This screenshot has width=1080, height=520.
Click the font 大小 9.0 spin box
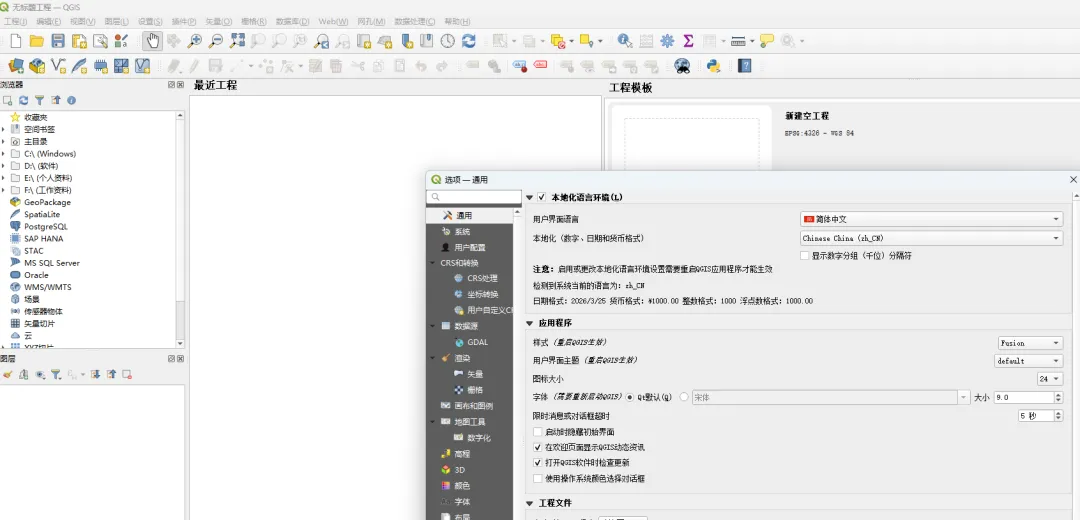(x=1028, y=397)
